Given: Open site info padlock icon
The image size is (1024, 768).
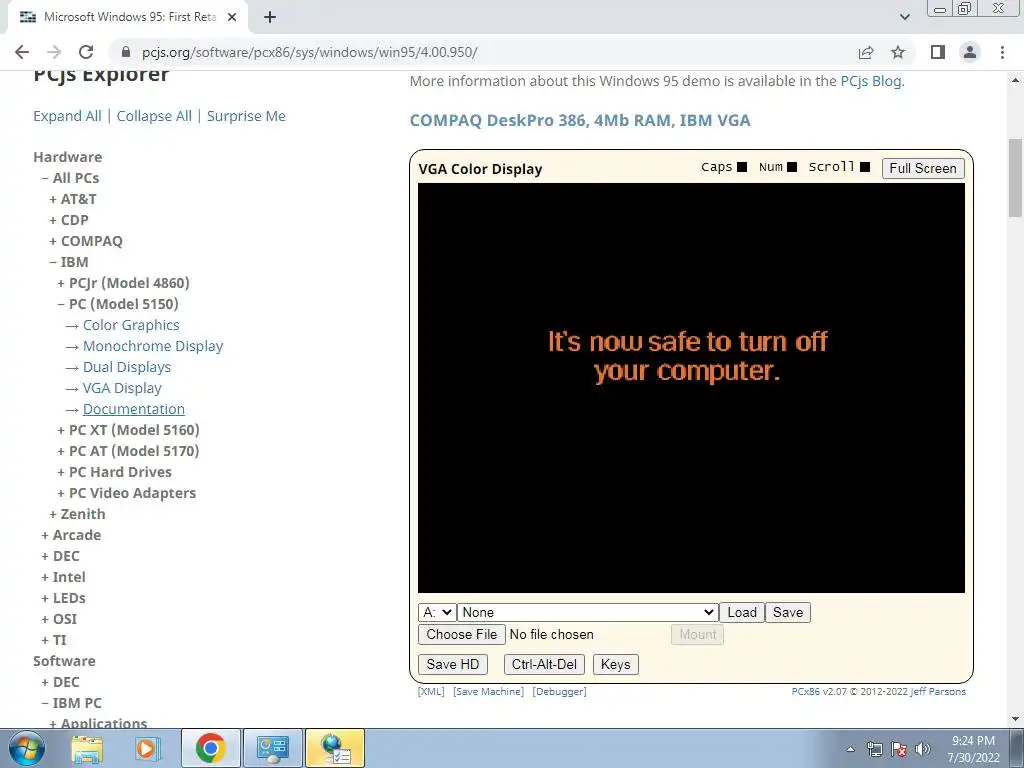Looking at the screenshot, I should [126, 52].
